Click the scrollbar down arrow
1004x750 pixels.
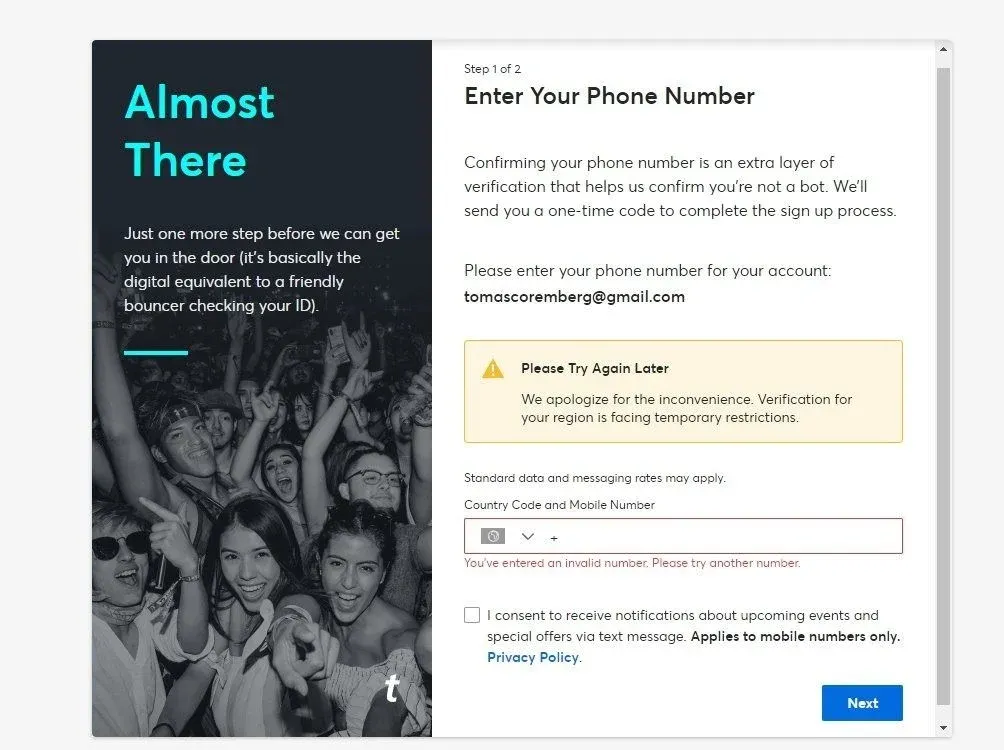pos(943,727)
